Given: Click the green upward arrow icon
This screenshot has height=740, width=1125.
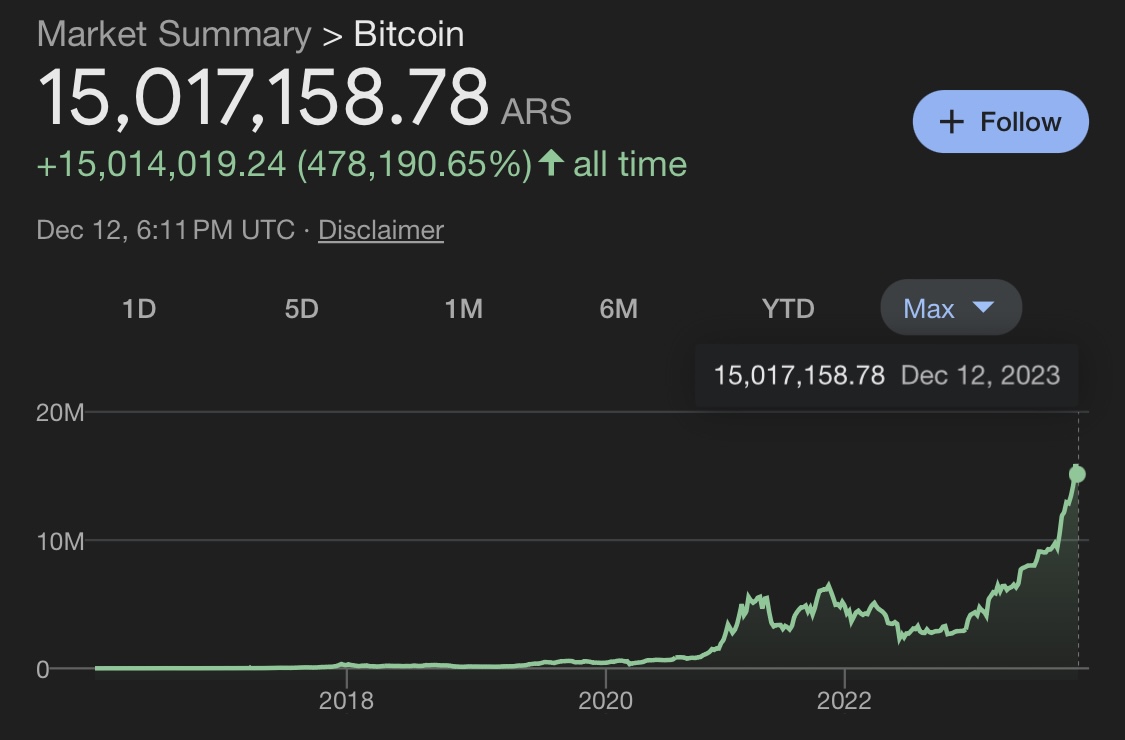Looking at the screenshot, I should pos(549,164).
